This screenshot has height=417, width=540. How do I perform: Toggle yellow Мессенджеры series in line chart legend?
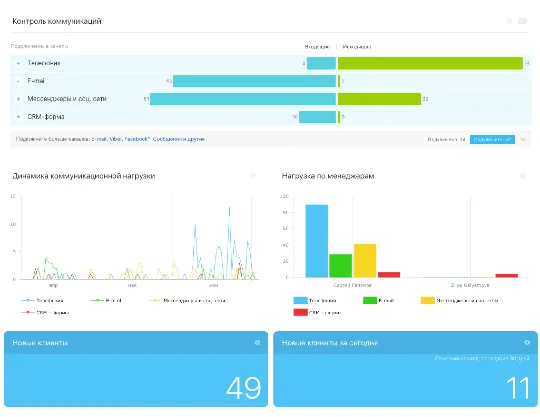click(x=187, y=301)
